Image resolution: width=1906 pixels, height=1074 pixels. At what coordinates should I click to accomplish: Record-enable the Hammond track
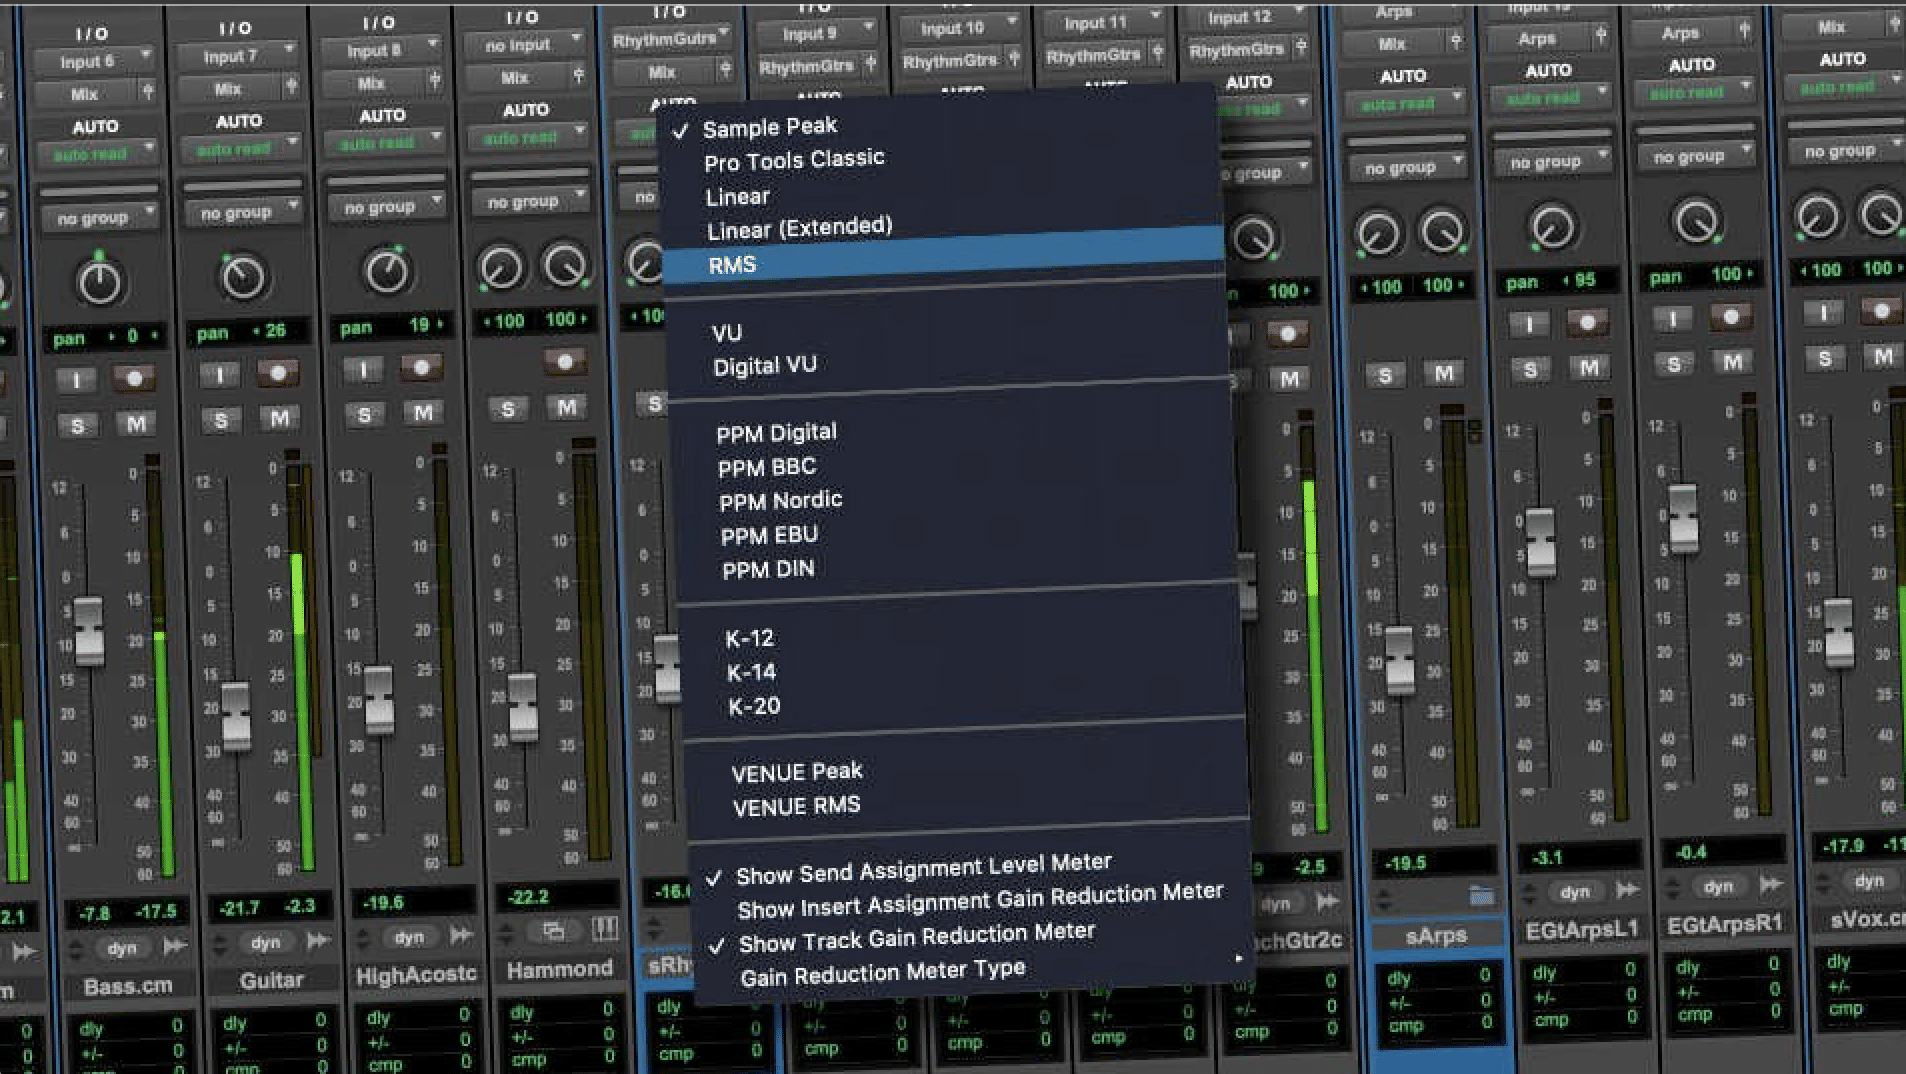pyautogui.click(x=565, y=361)
